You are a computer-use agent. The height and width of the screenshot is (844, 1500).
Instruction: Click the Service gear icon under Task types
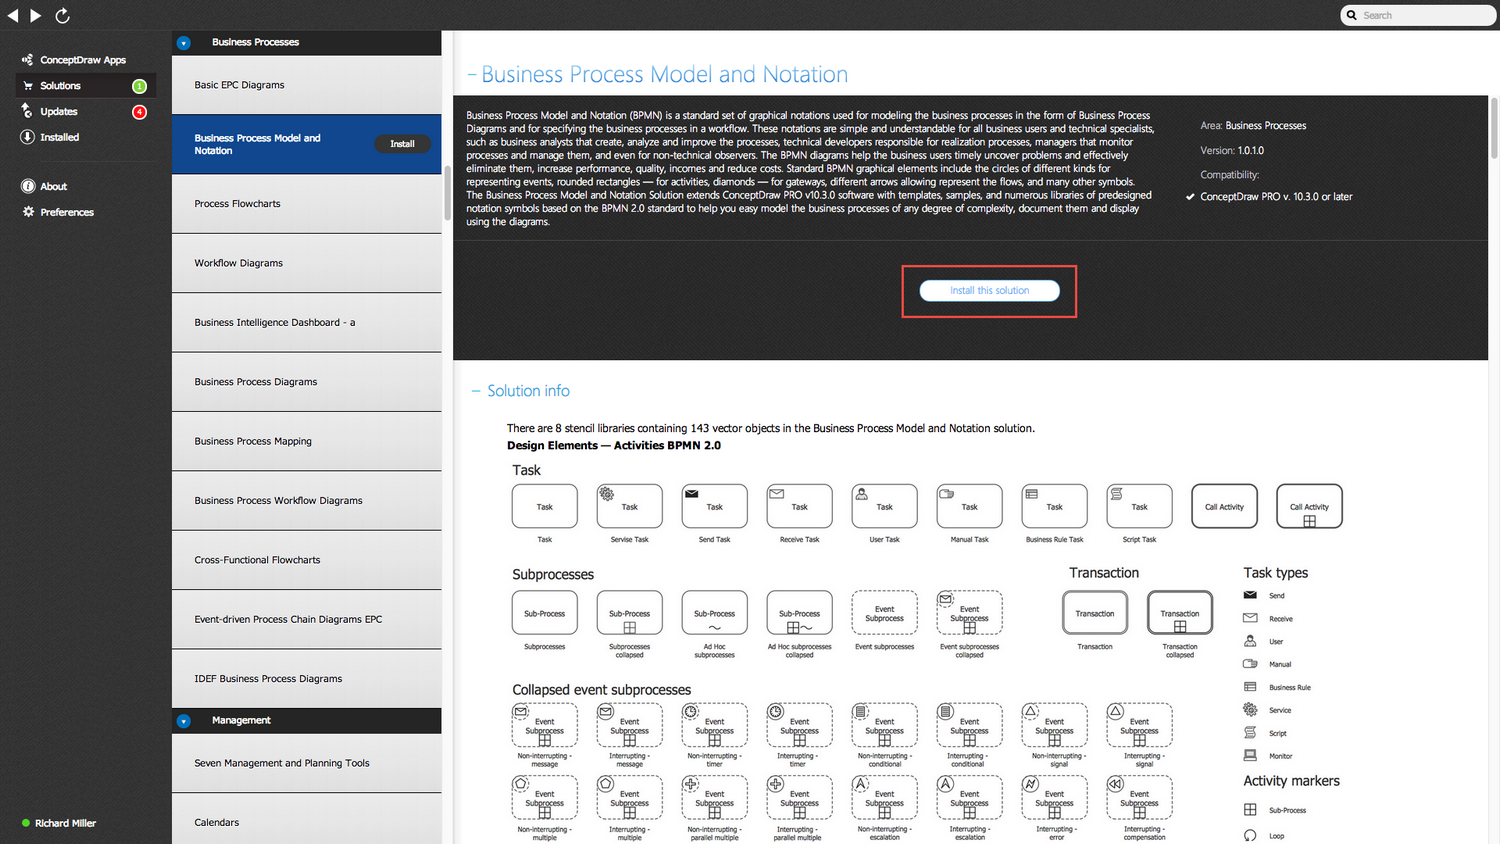pos(1250,709)
